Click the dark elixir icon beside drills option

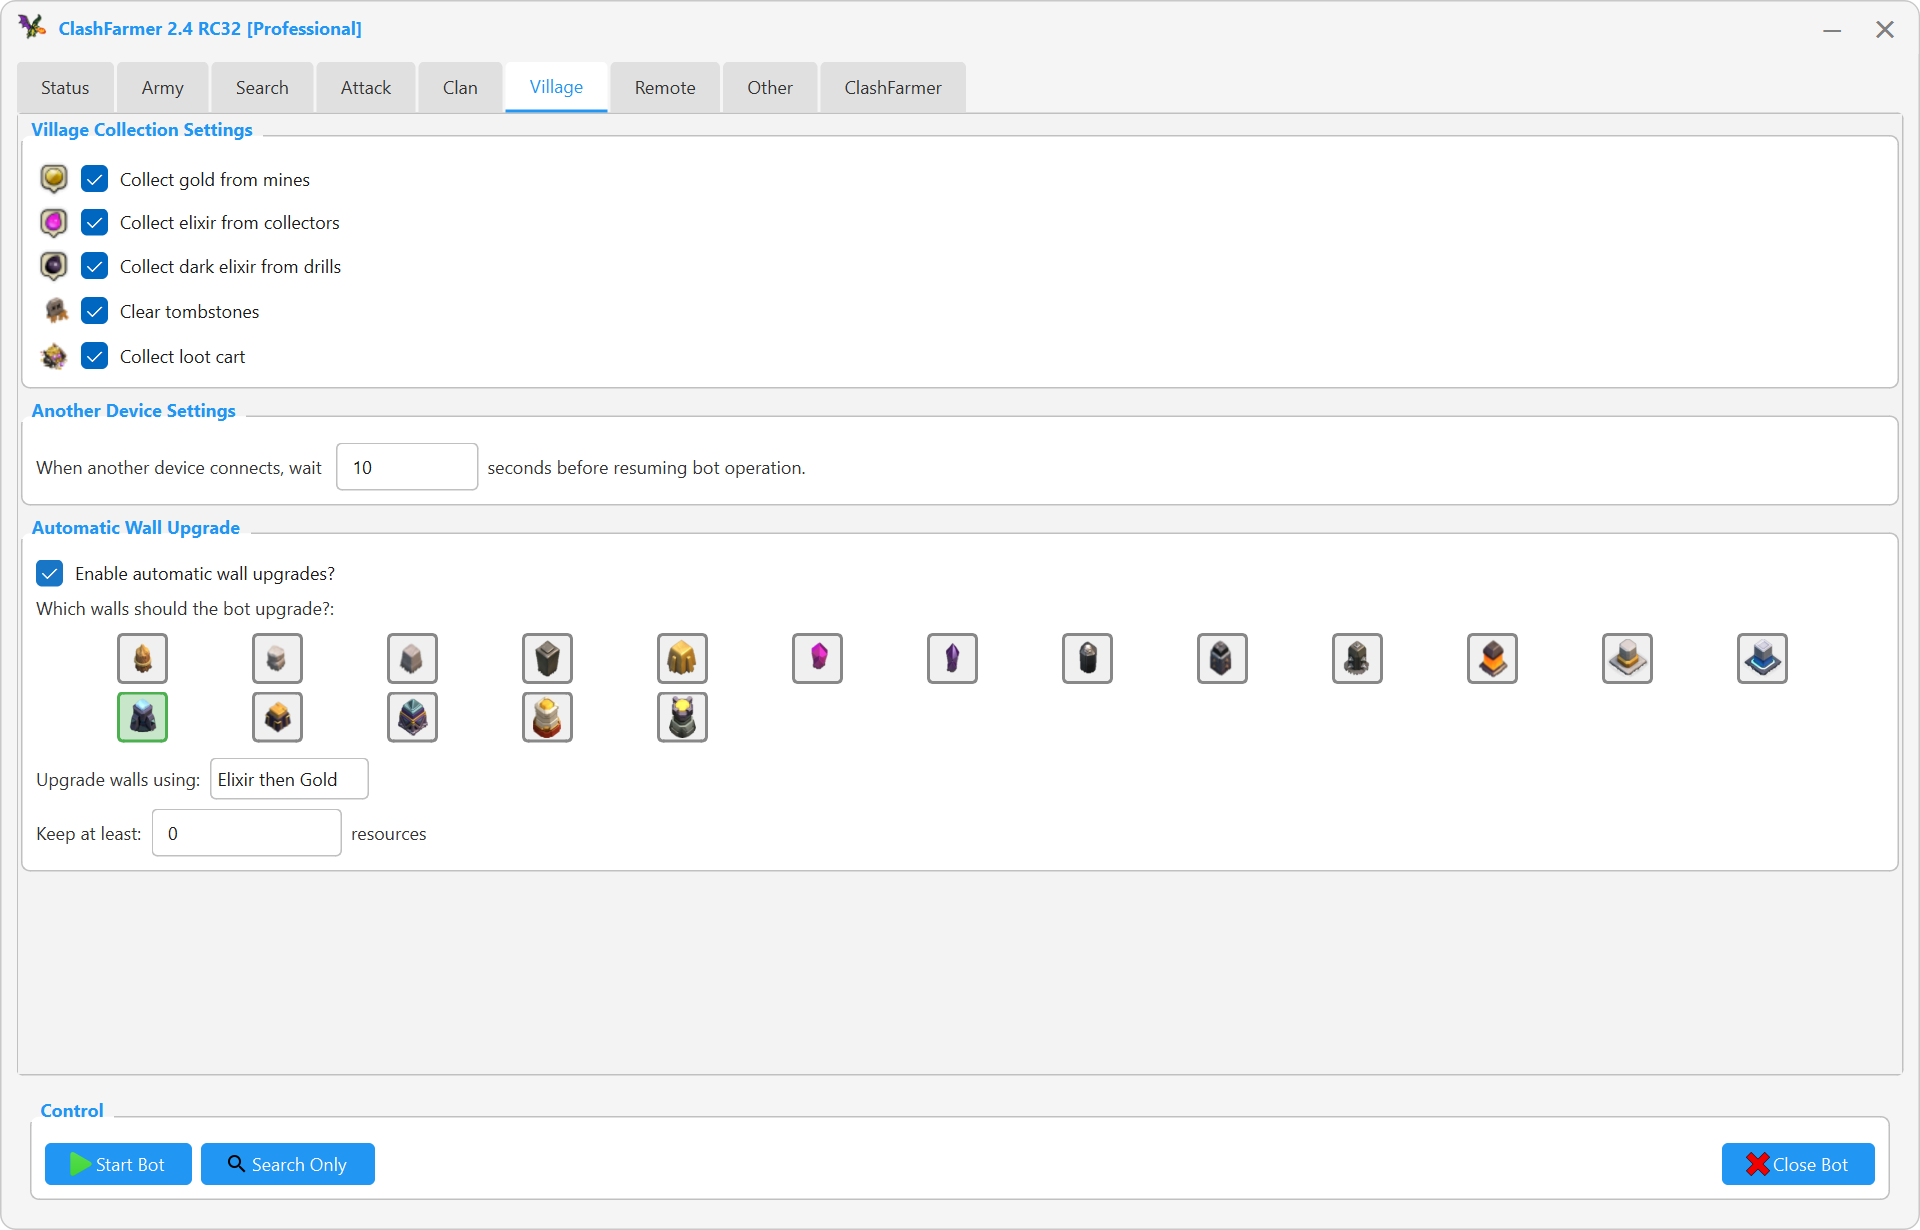54,266
